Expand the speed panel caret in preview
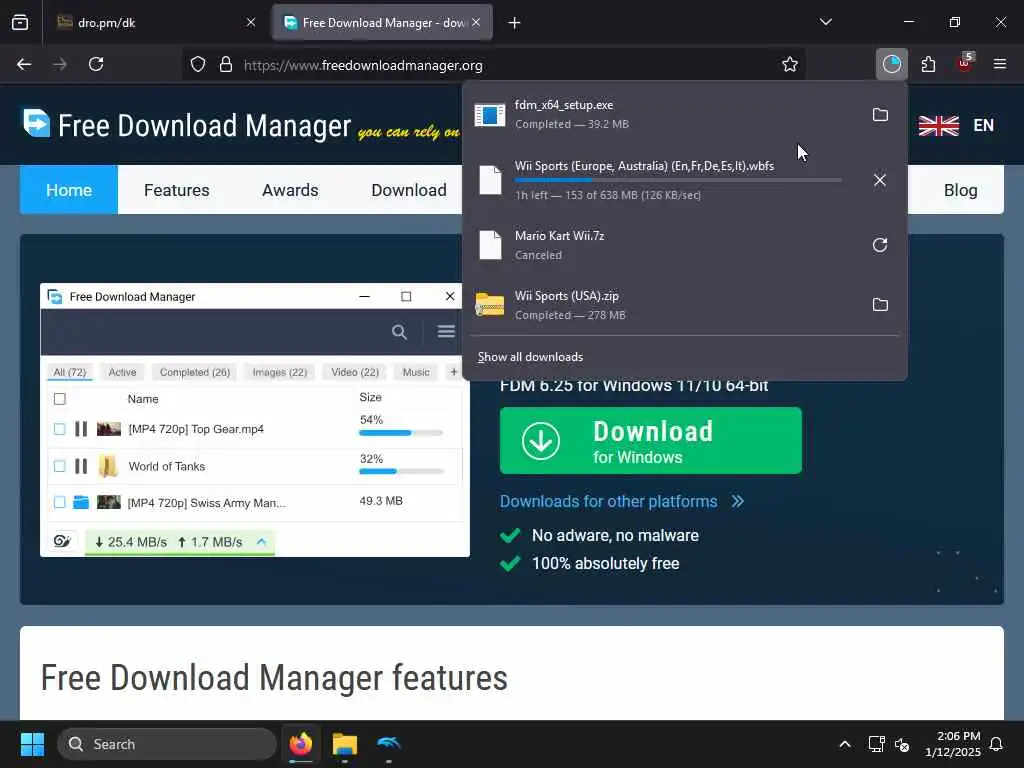Image resolution: width=1024 pixels, height=768 pixels. pyautogui.click(x=262, y=541)
